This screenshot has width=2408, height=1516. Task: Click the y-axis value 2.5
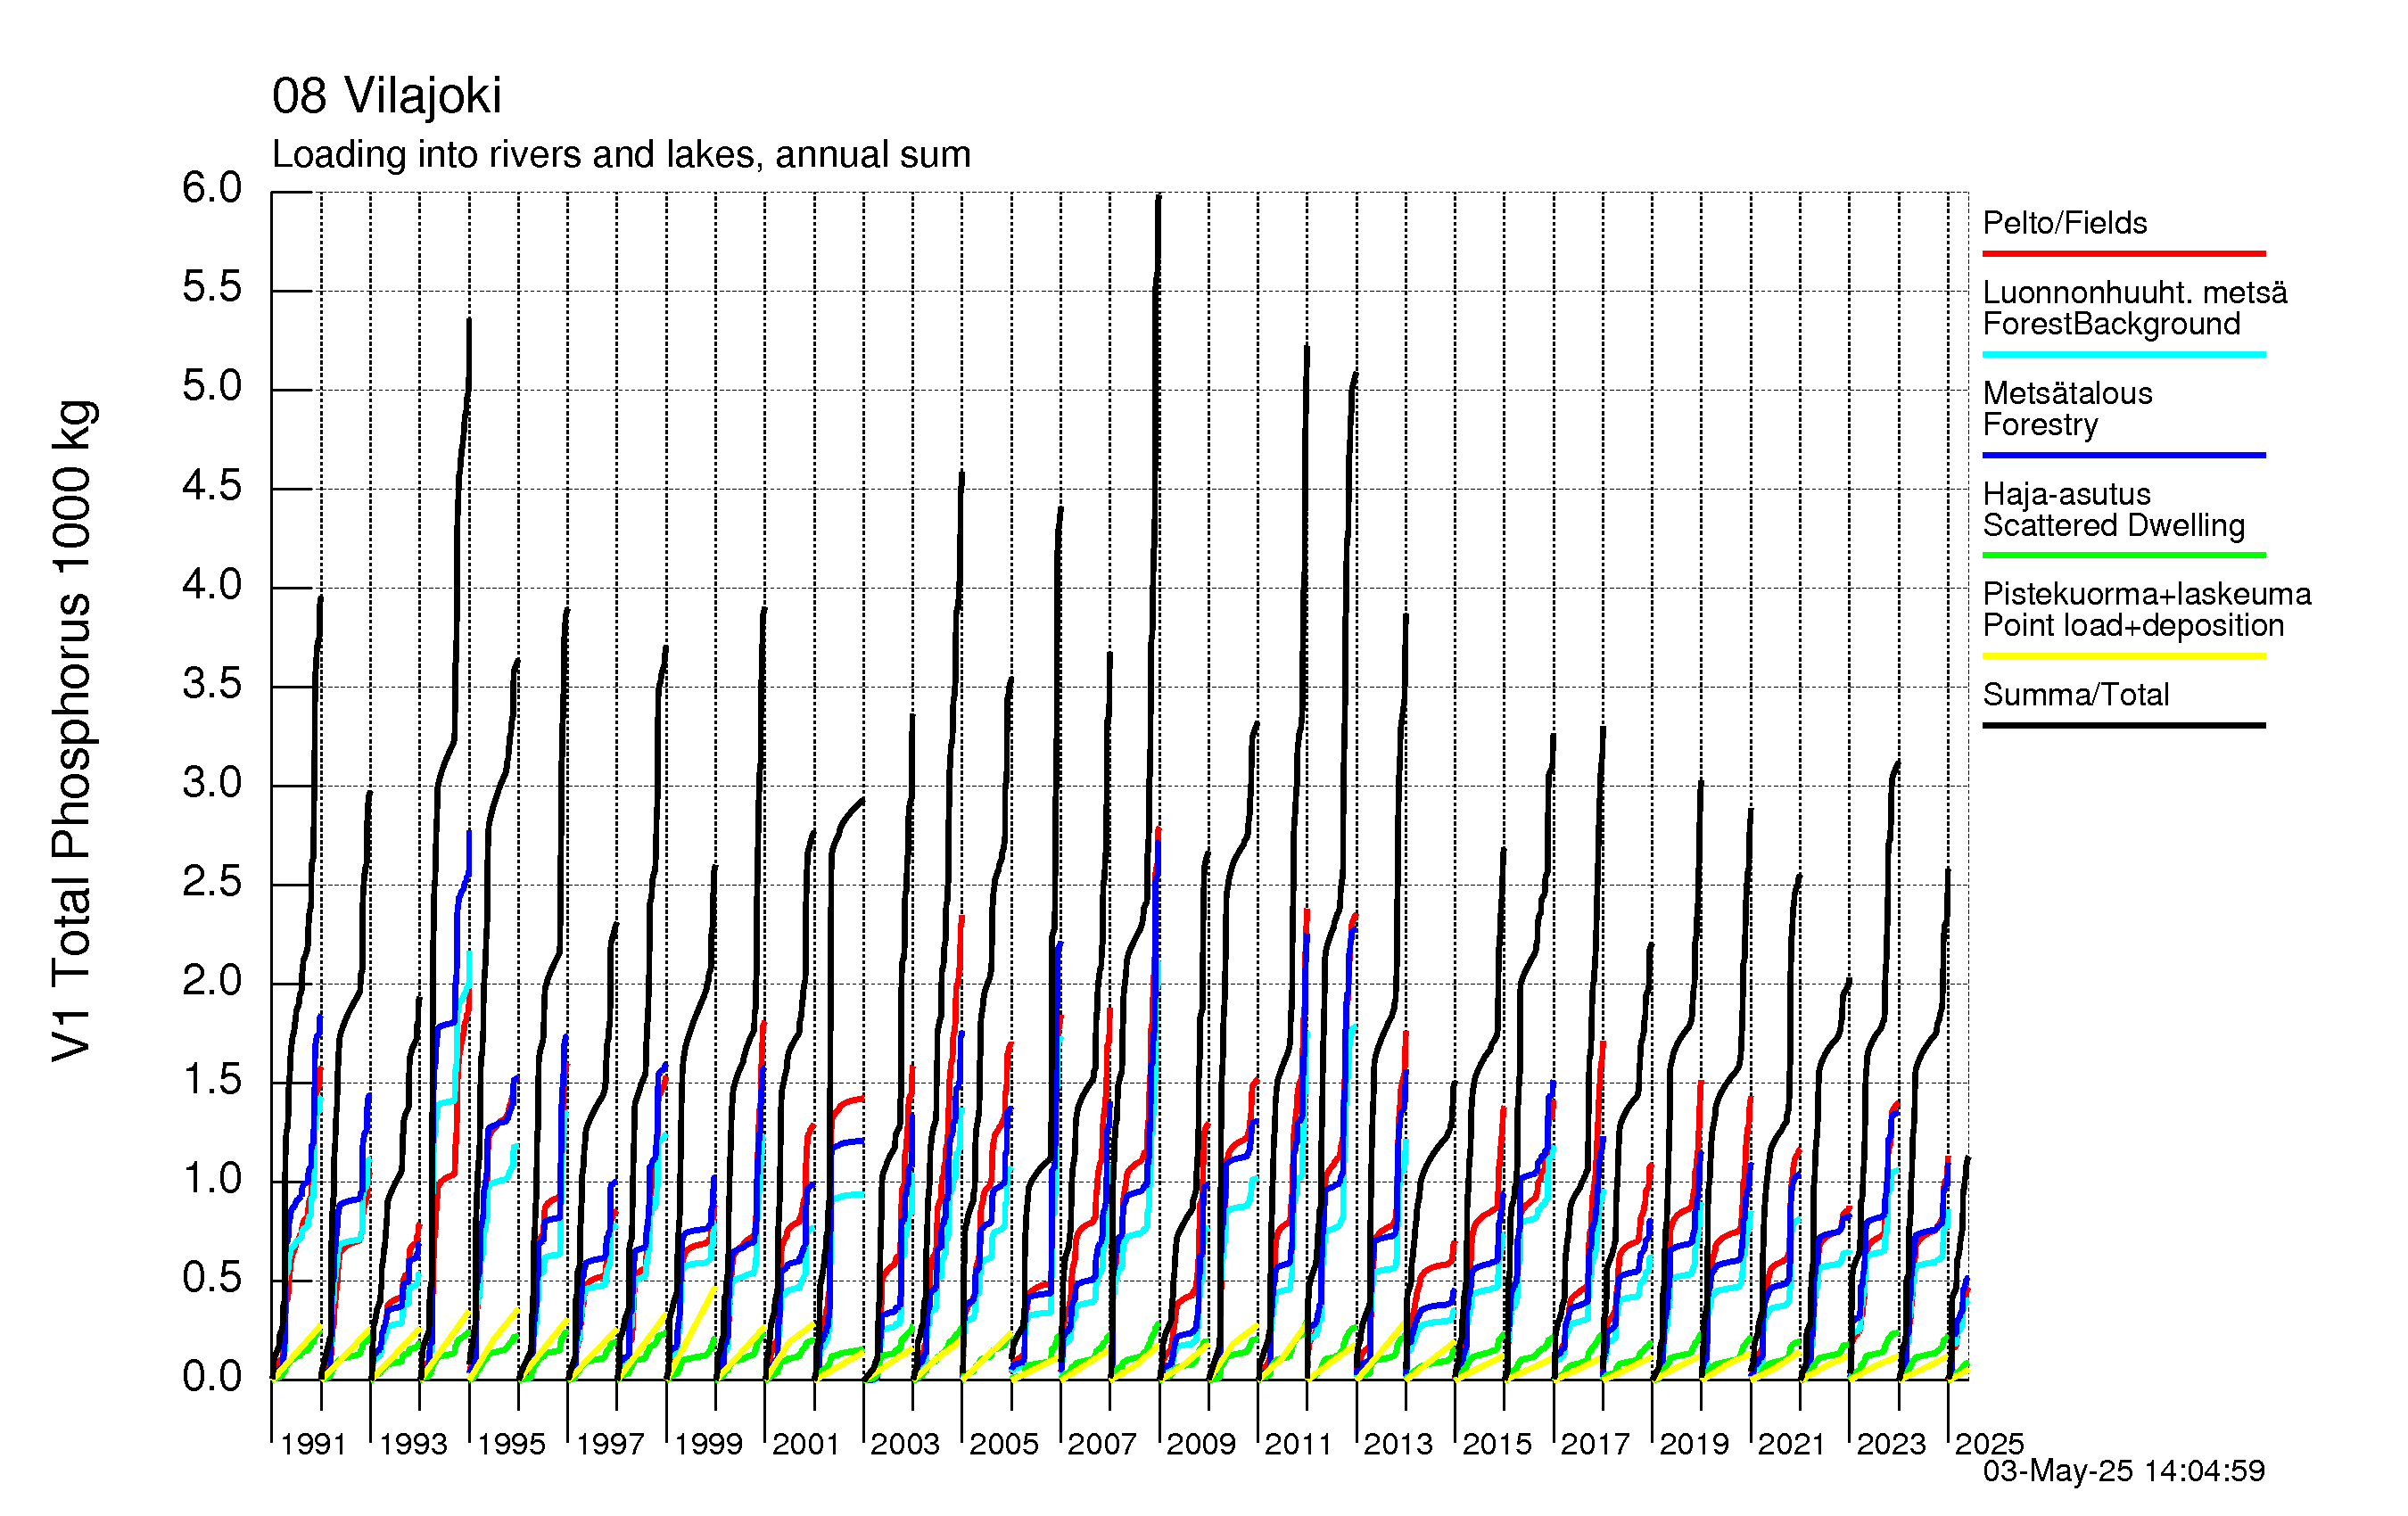tap(212, 882)
